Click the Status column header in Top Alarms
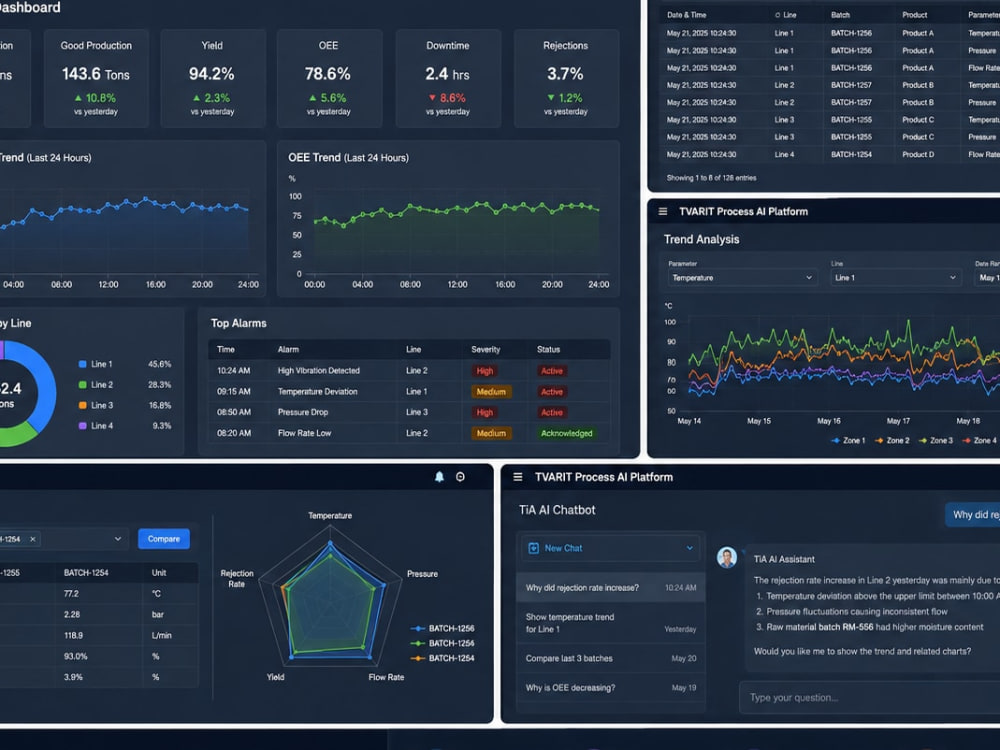 point(548,349)
